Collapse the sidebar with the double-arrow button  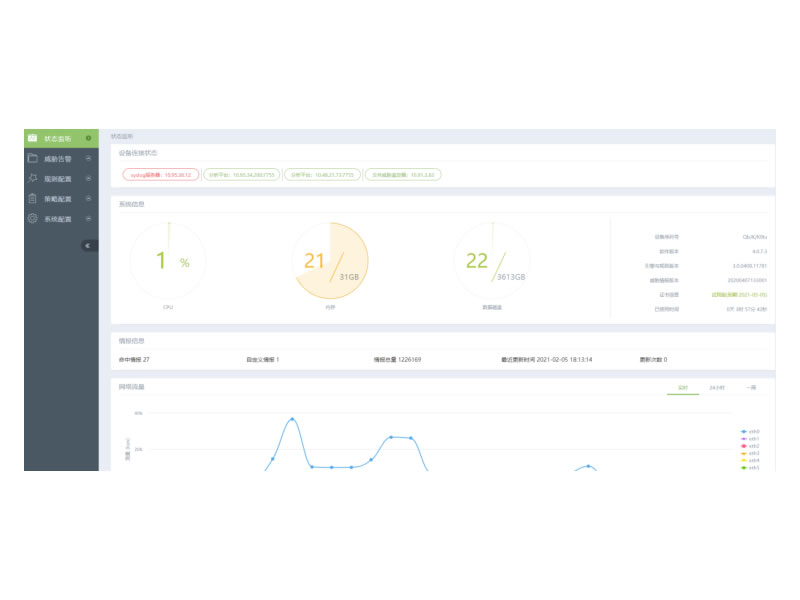pyautogui.click(x=87, y=245)
